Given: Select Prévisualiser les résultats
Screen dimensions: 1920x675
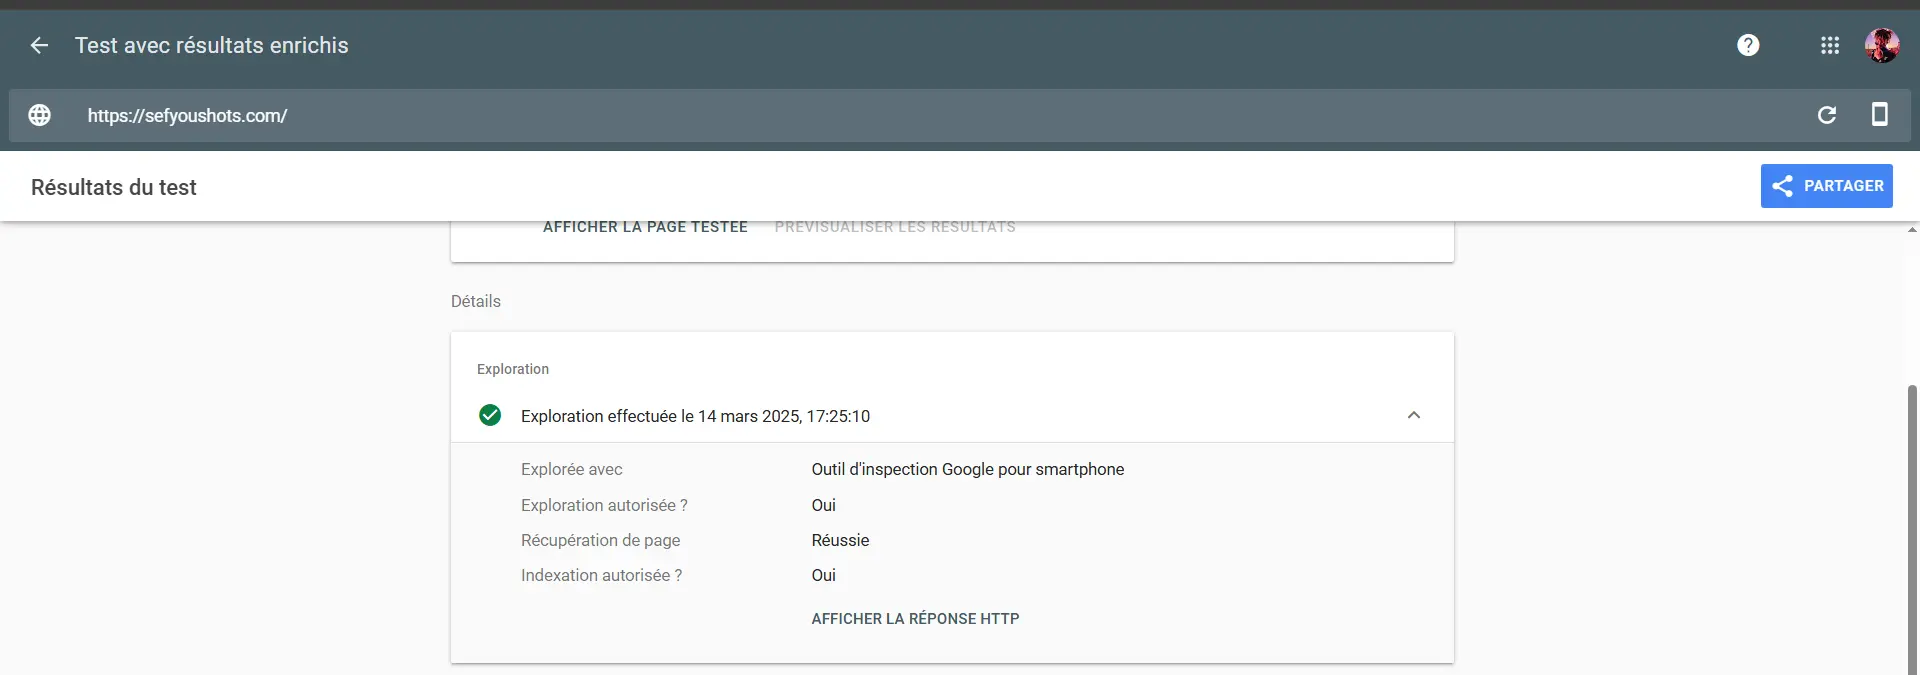Looking at the screenshot, I should pyautogui.click(x=894, y=227).
